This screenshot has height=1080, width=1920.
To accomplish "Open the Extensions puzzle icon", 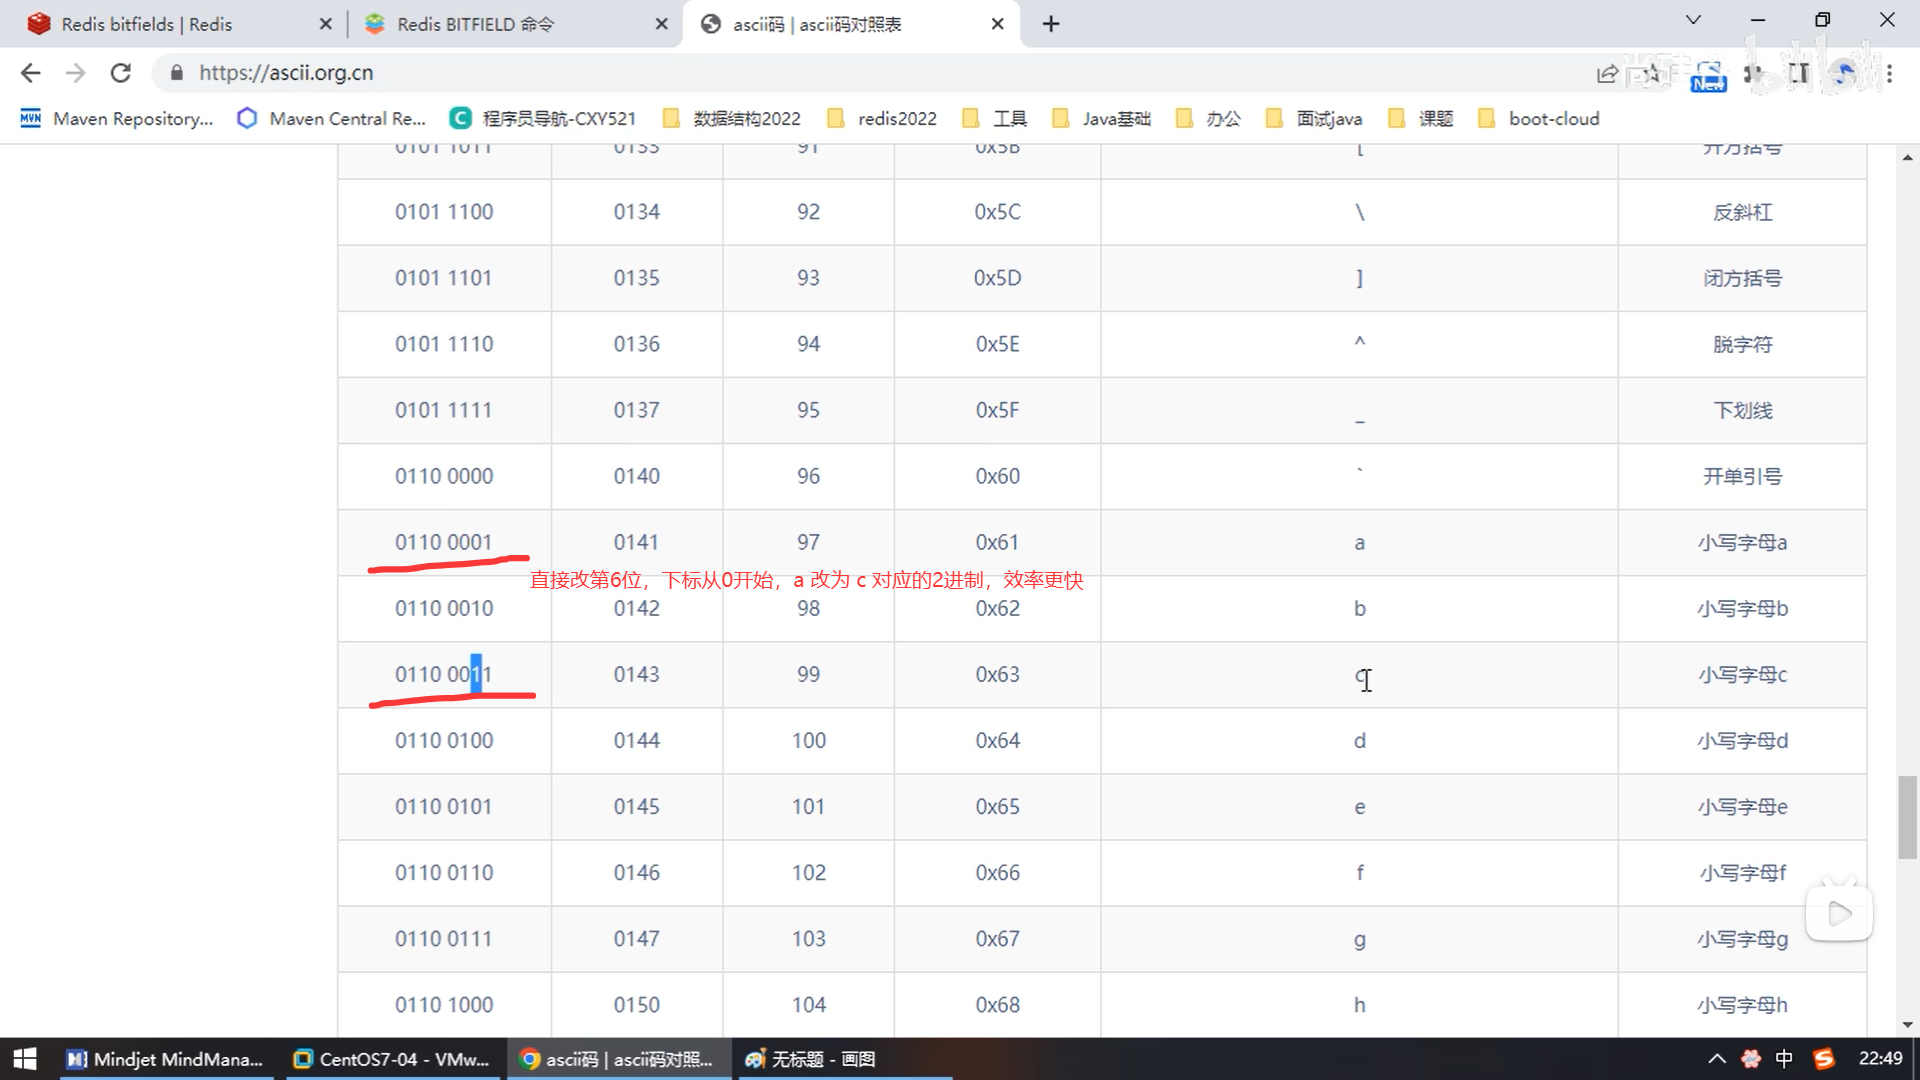I will (1753, 73).
